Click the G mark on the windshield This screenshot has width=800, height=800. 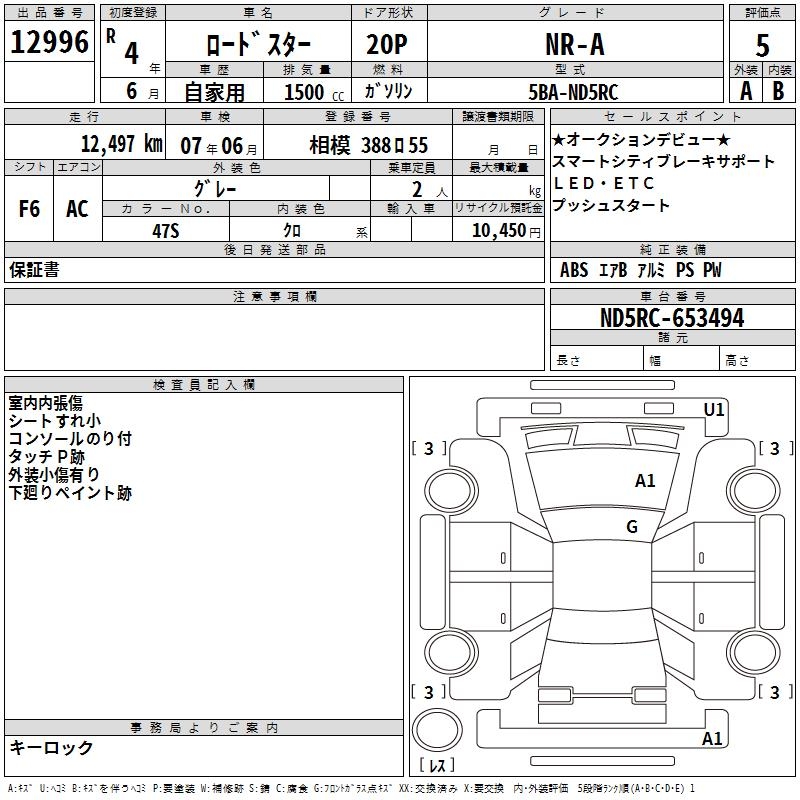click(632, 527)
